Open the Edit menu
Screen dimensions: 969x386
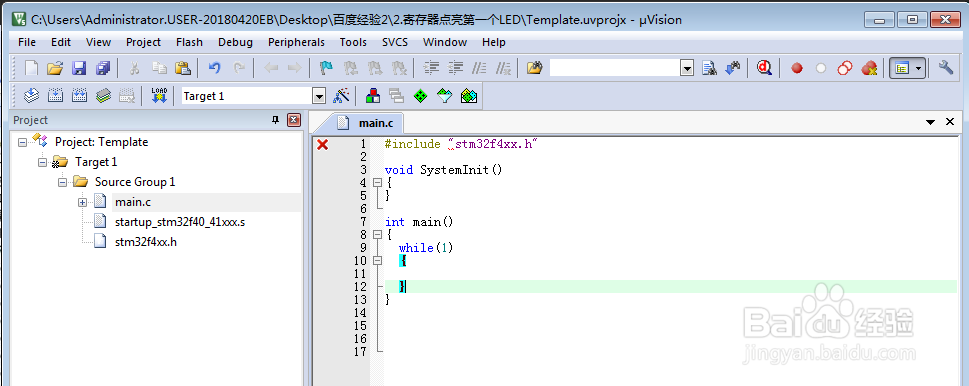61,42
